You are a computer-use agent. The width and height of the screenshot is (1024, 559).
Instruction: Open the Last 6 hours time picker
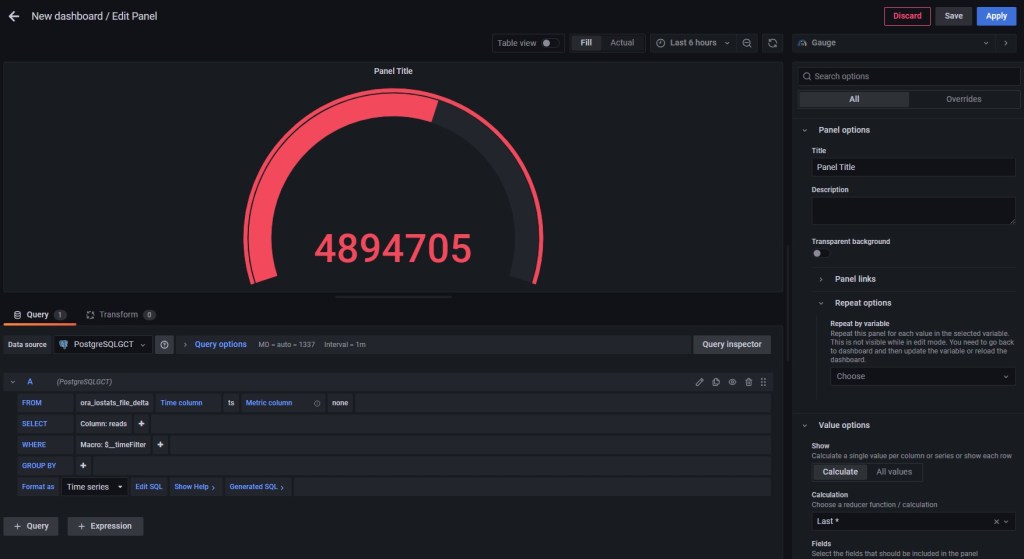pyautogui.click(x=693, y=43)
